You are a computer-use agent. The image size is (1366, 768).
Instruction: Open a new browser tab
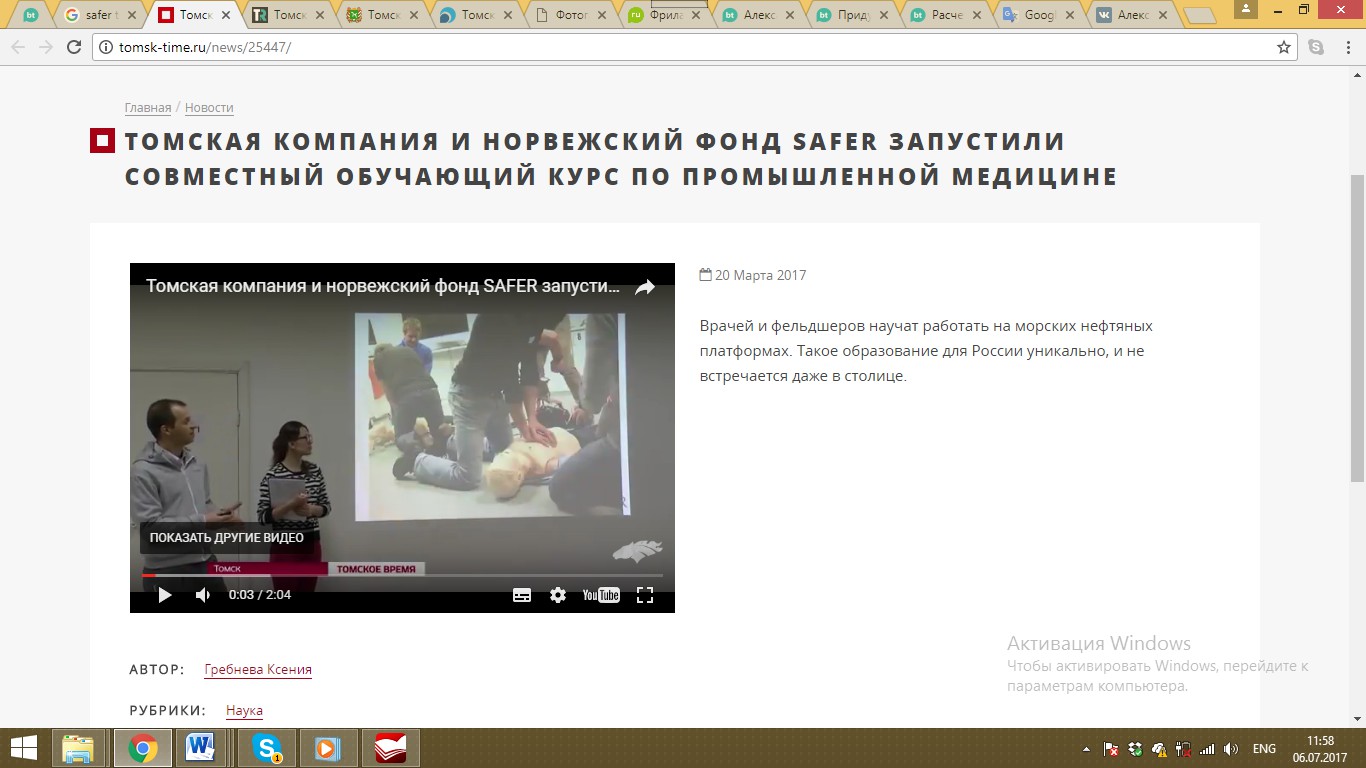point(1199,16)
